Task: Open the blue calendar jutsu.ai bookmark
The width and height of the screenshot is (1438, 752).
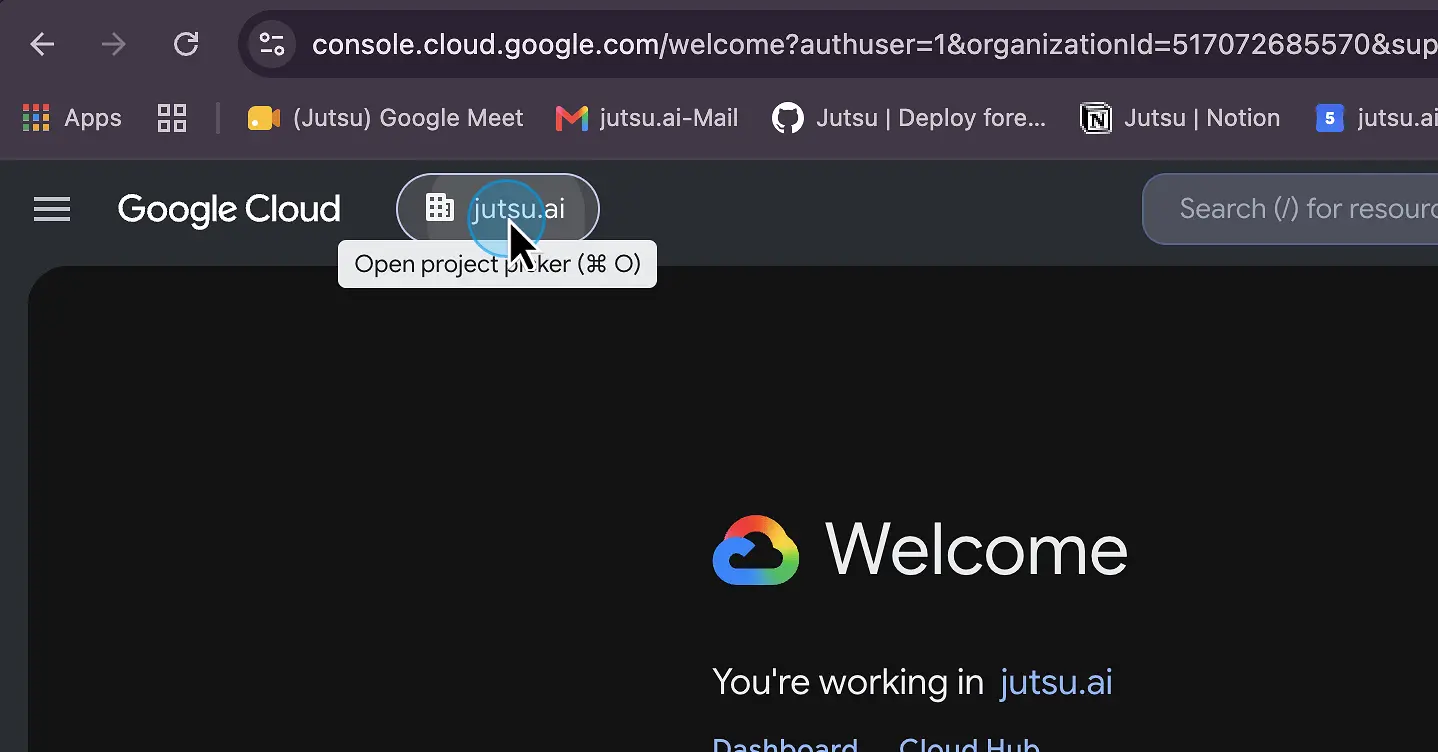Action: click(1376, 118)
